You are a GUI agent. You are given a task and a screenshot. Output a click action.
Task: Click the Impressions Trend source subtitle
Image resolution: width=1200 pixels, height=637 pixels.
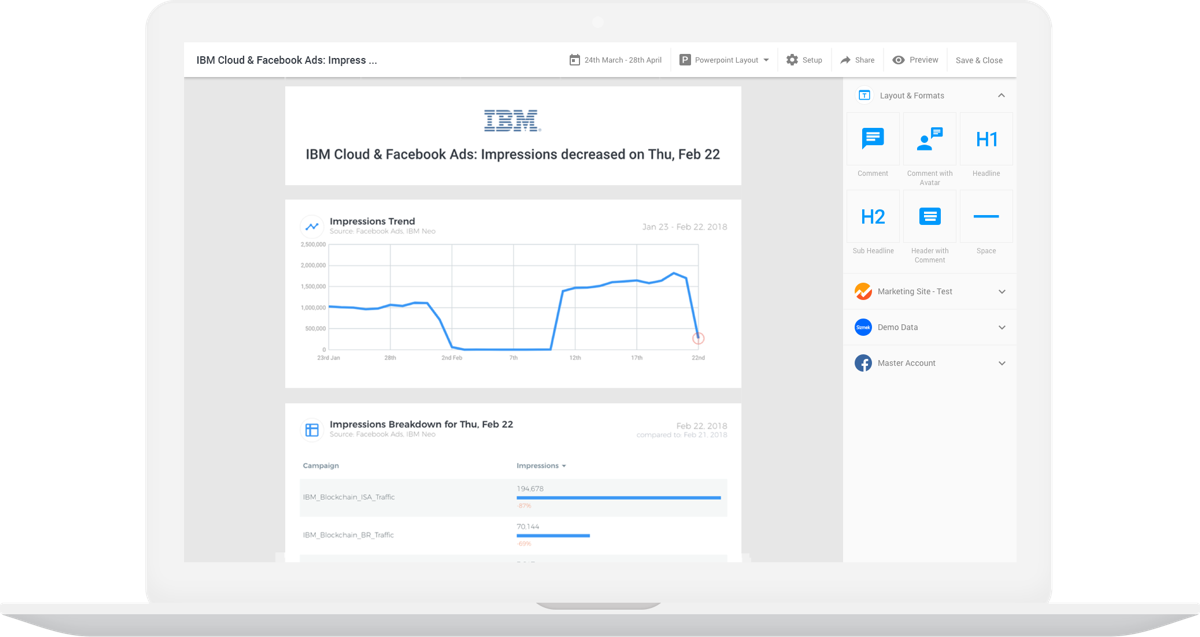pyautogui.click(x=382, y=231)
